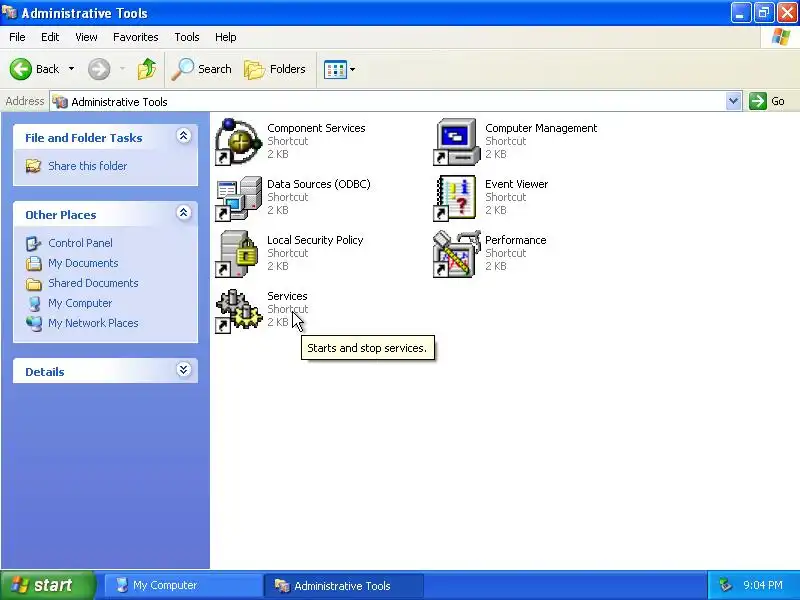The height and width of the screenshot is (600, 800).
Task: Collapse the Other Places panel
Action: coord(184,213)
